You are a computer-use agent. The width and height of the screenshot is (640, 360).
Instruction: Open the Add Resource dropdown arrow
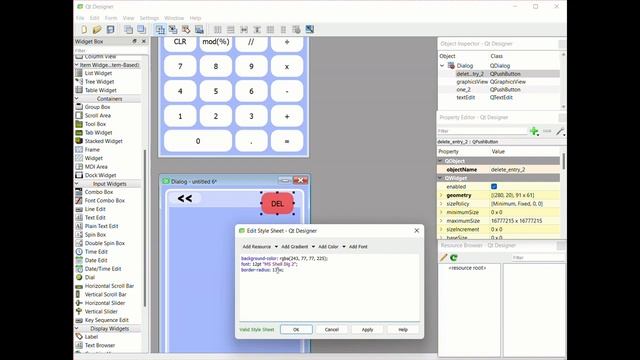coord(276,247)
